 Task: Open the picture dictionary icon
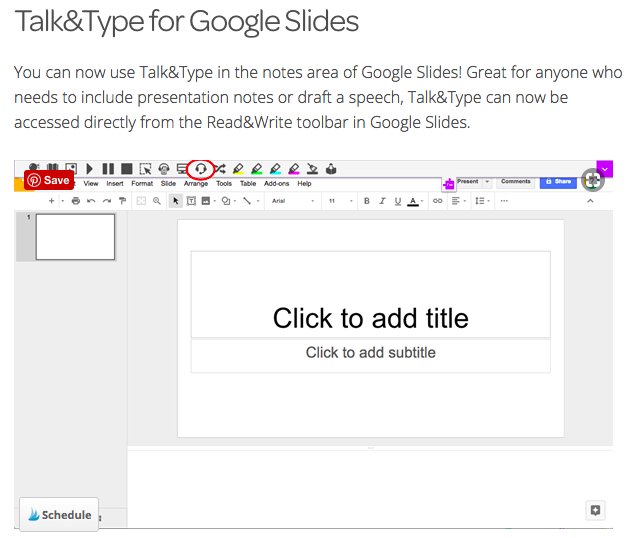pyautogui.click(x=71, y=168)
